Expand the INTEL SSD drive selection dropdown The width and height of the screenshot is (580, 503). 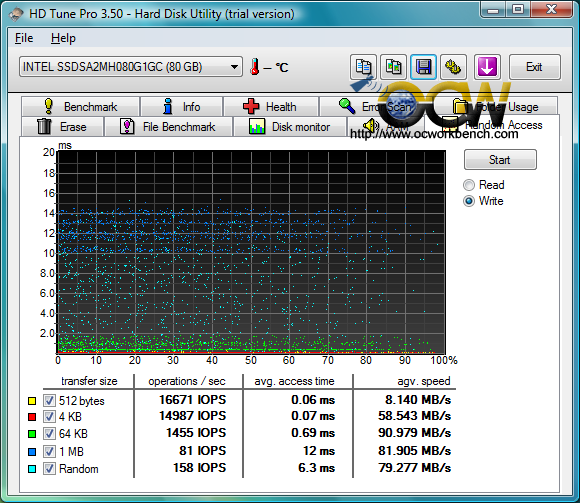[x=131, y=67]
